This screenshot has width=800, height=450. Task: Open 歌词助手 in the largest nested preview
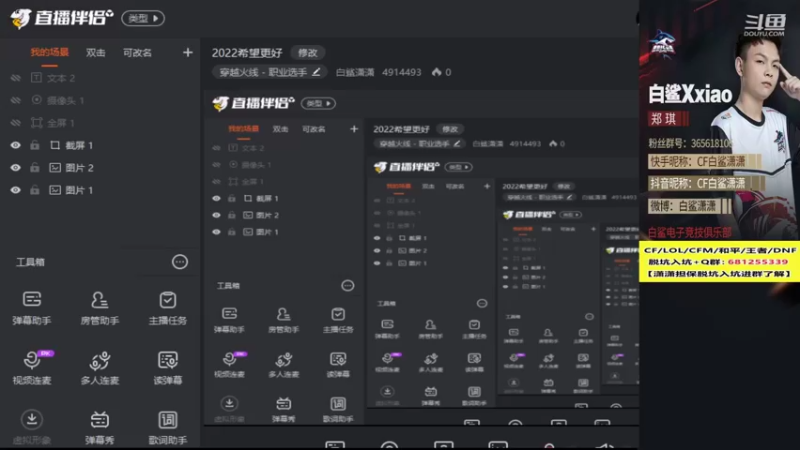point(338,409)
